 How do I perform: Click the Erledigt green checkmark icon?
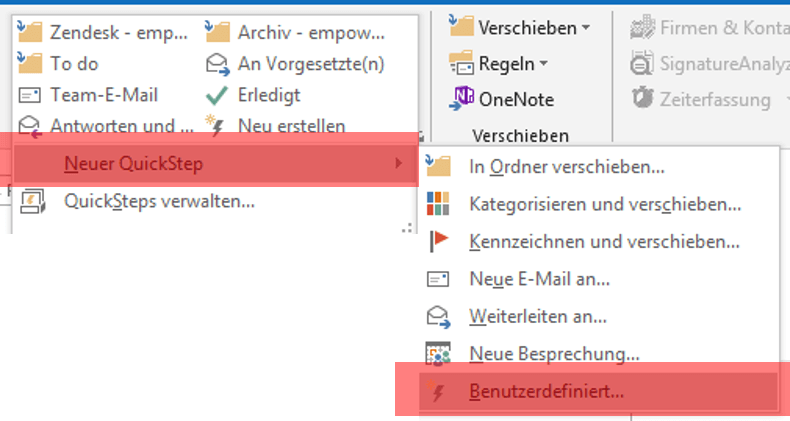tap(217, 95)
